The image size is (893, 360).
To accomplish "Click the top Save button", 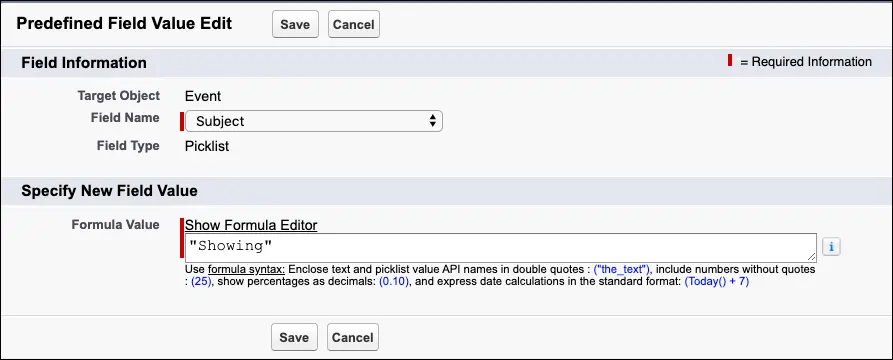I will click(295, 24).
